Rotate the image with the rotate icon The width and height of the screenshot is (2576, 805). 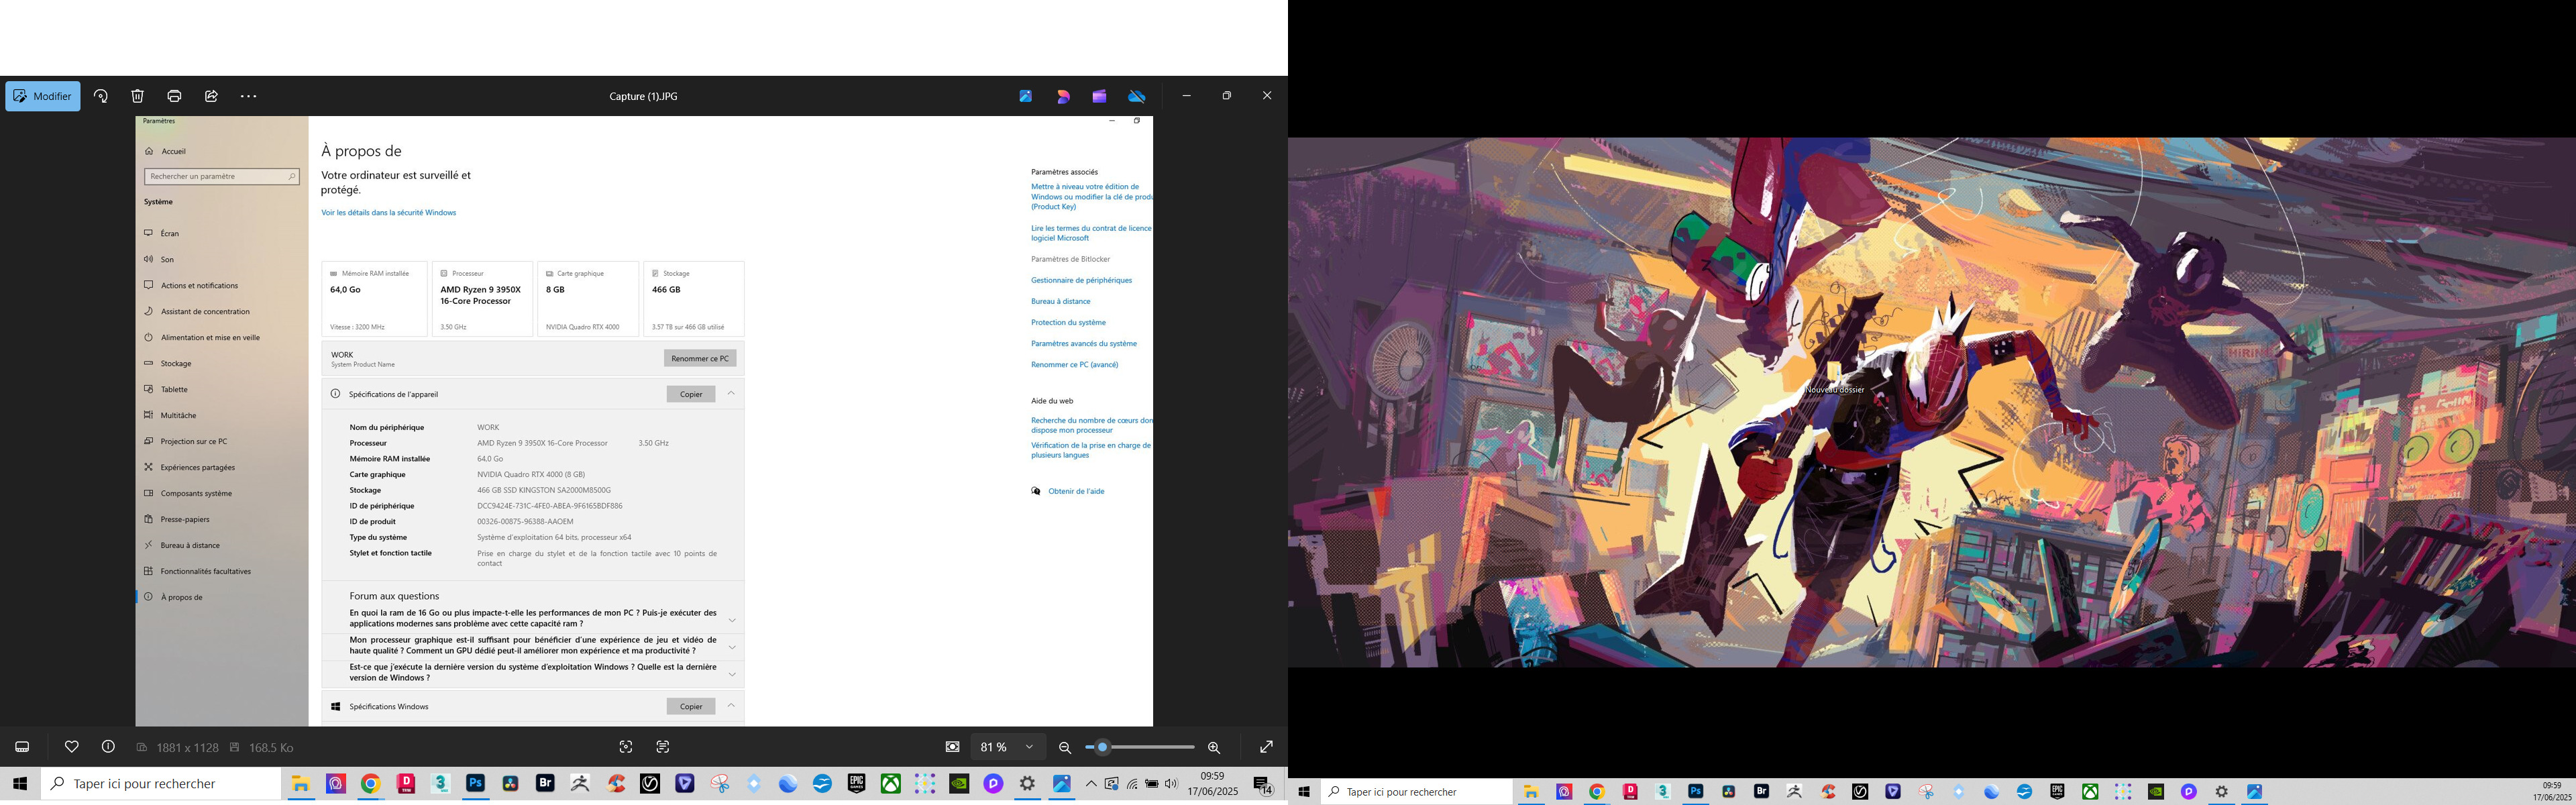click(x=101, y=96)
